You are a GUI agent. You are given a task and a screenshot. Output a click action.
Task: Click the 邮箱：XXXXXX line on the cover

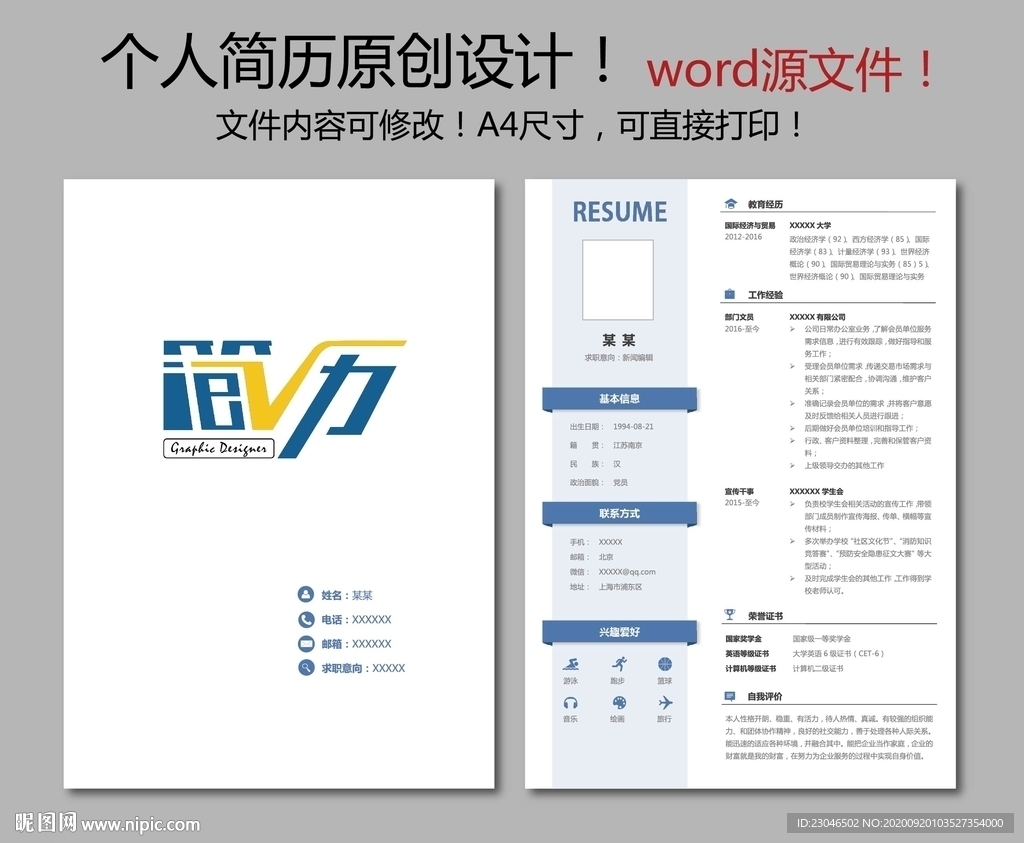point(356,644)
